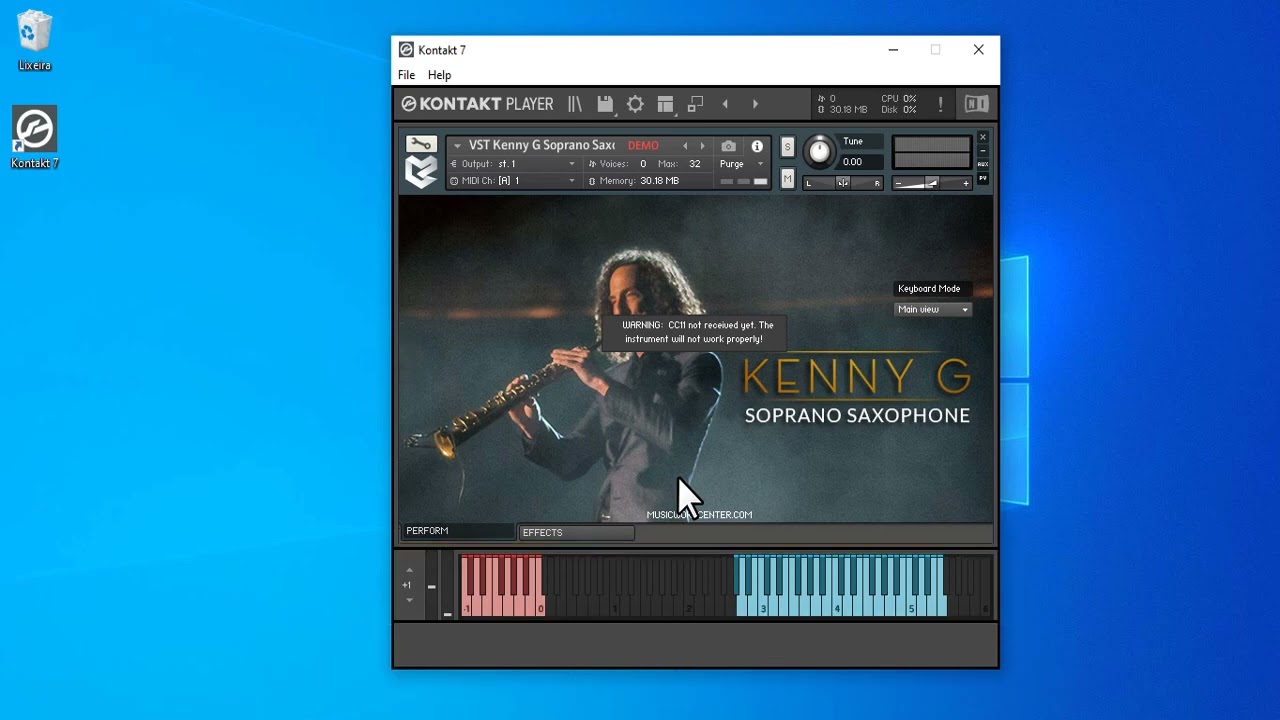Toggle AUX sends view

(983, 164)
